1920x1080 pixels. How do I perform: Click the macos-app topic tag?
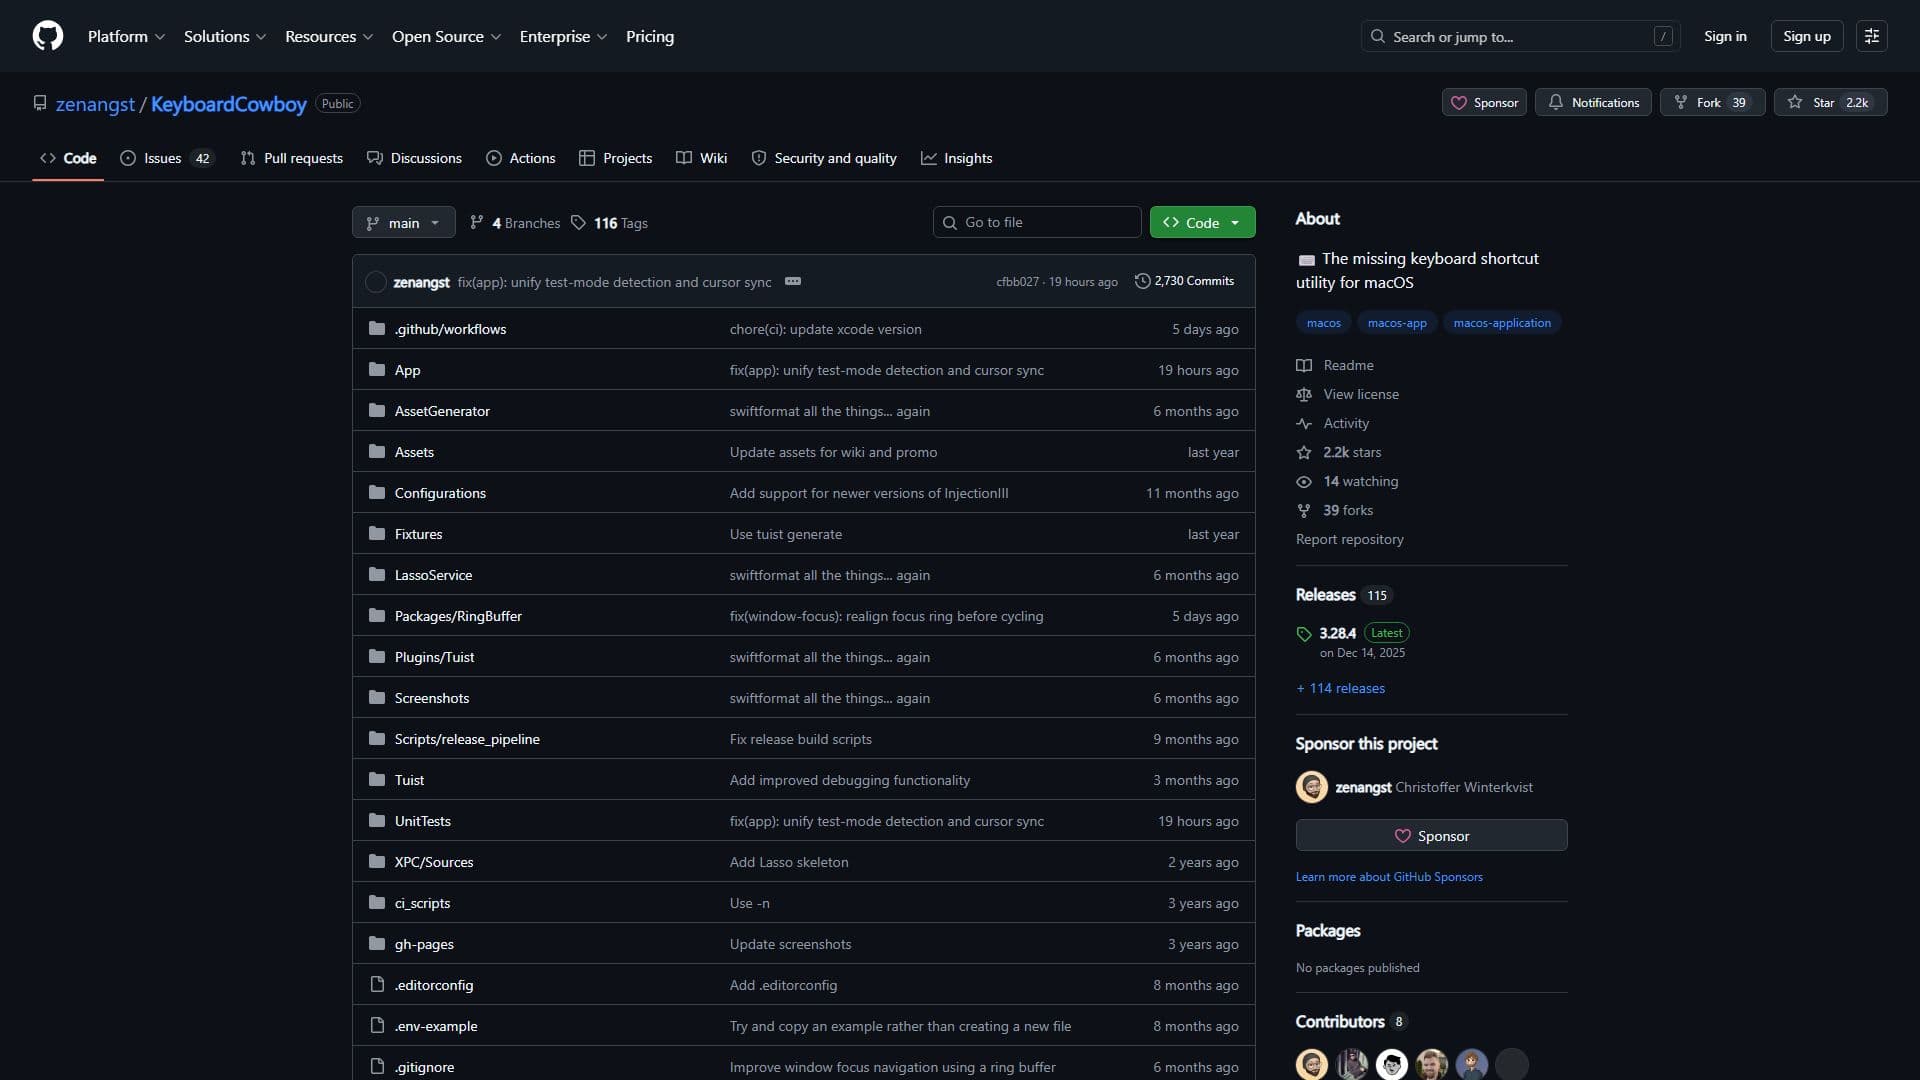(1397, 323)
